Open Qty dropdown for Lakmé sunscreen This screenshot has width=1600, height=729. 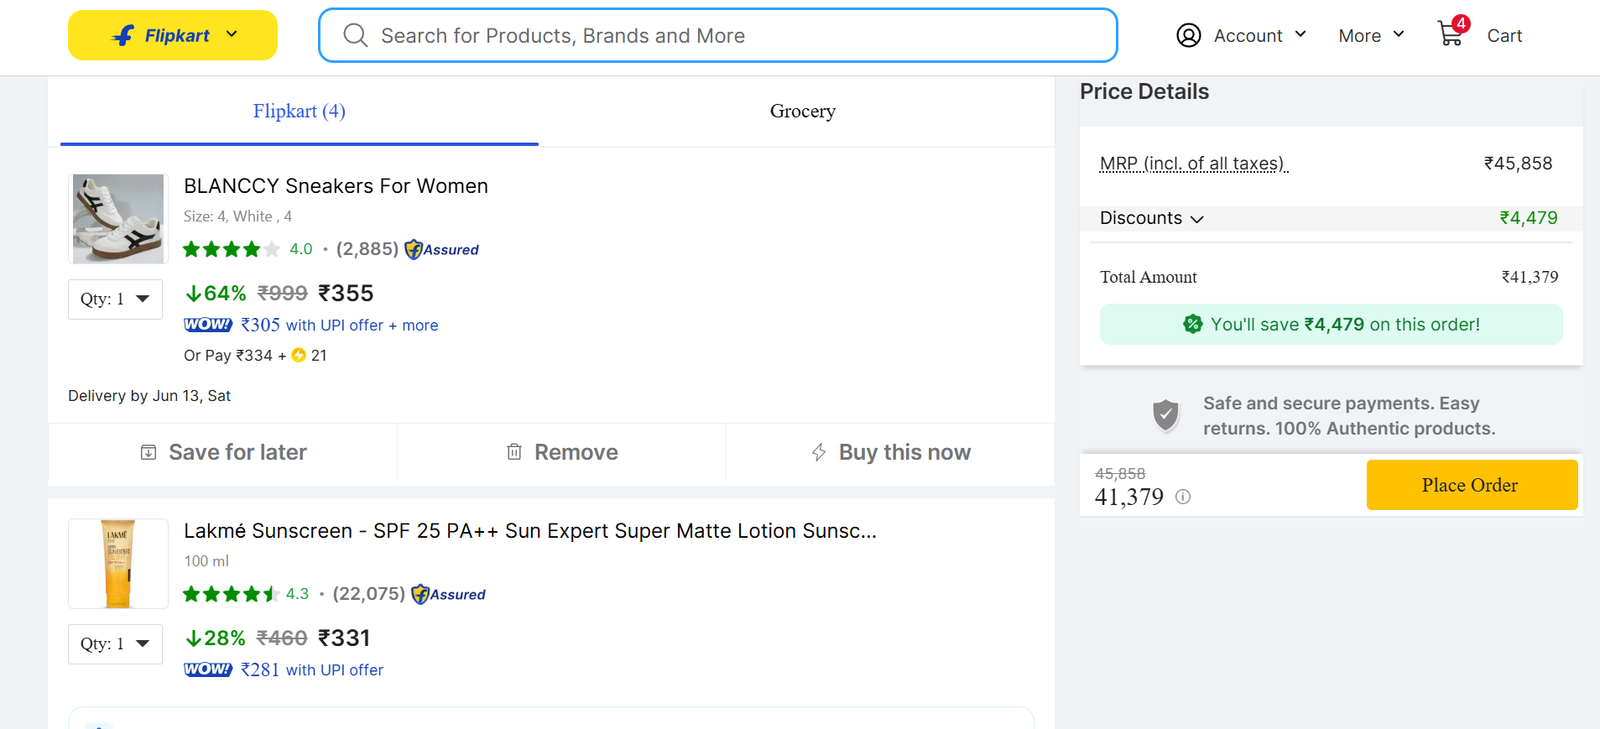(x=115, y=644)
